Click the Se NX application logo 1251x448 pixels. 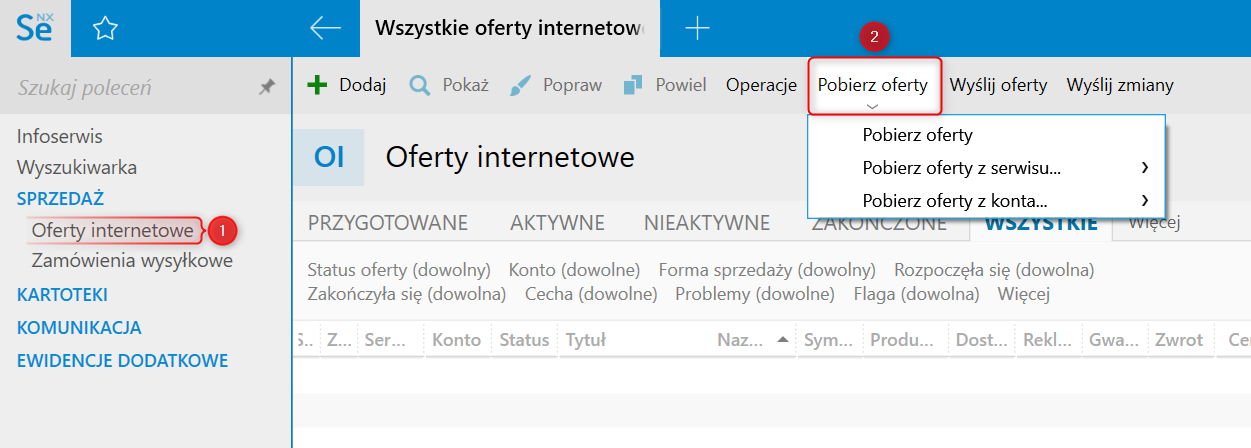[x=34, y=28]
